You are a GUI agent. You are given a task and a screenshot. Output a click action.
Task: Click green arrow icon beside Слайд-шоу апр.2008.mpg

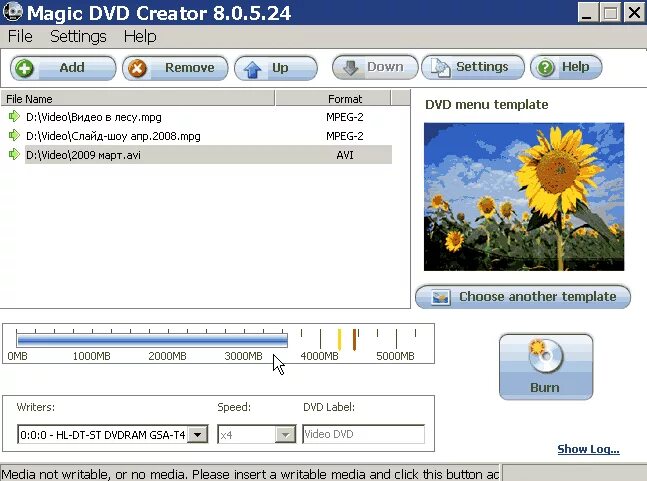click(x=14, y=135)
